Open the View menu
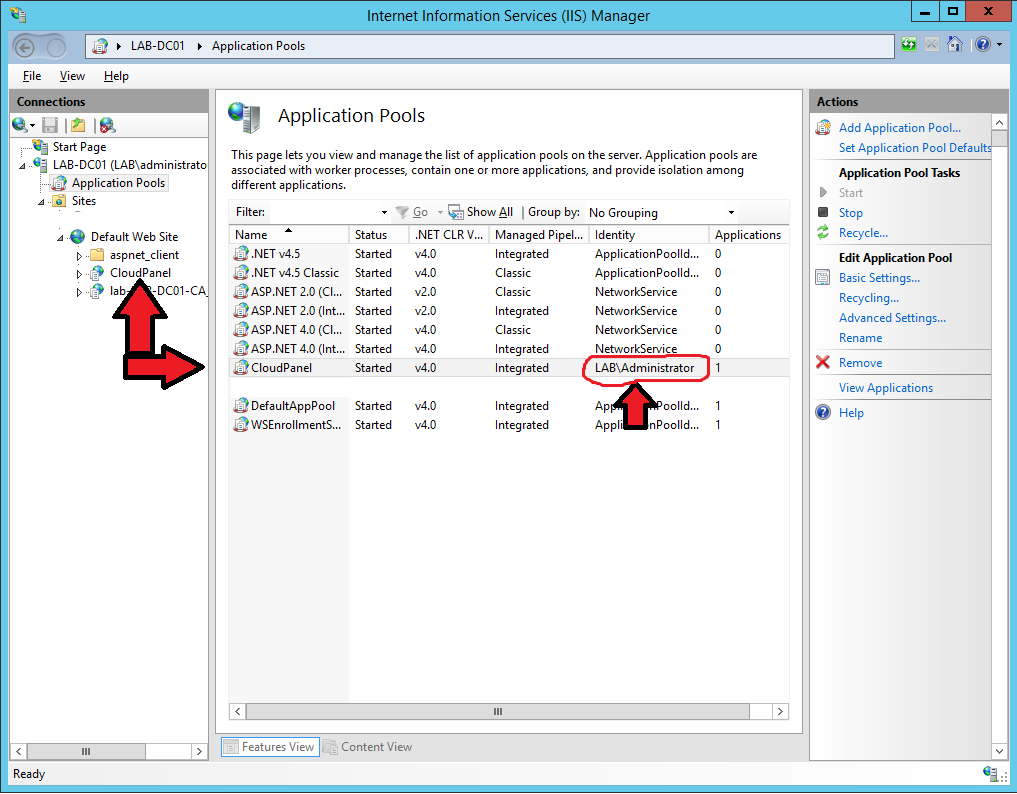Viewport: 1017px width, 794px height. coord(72,76)
